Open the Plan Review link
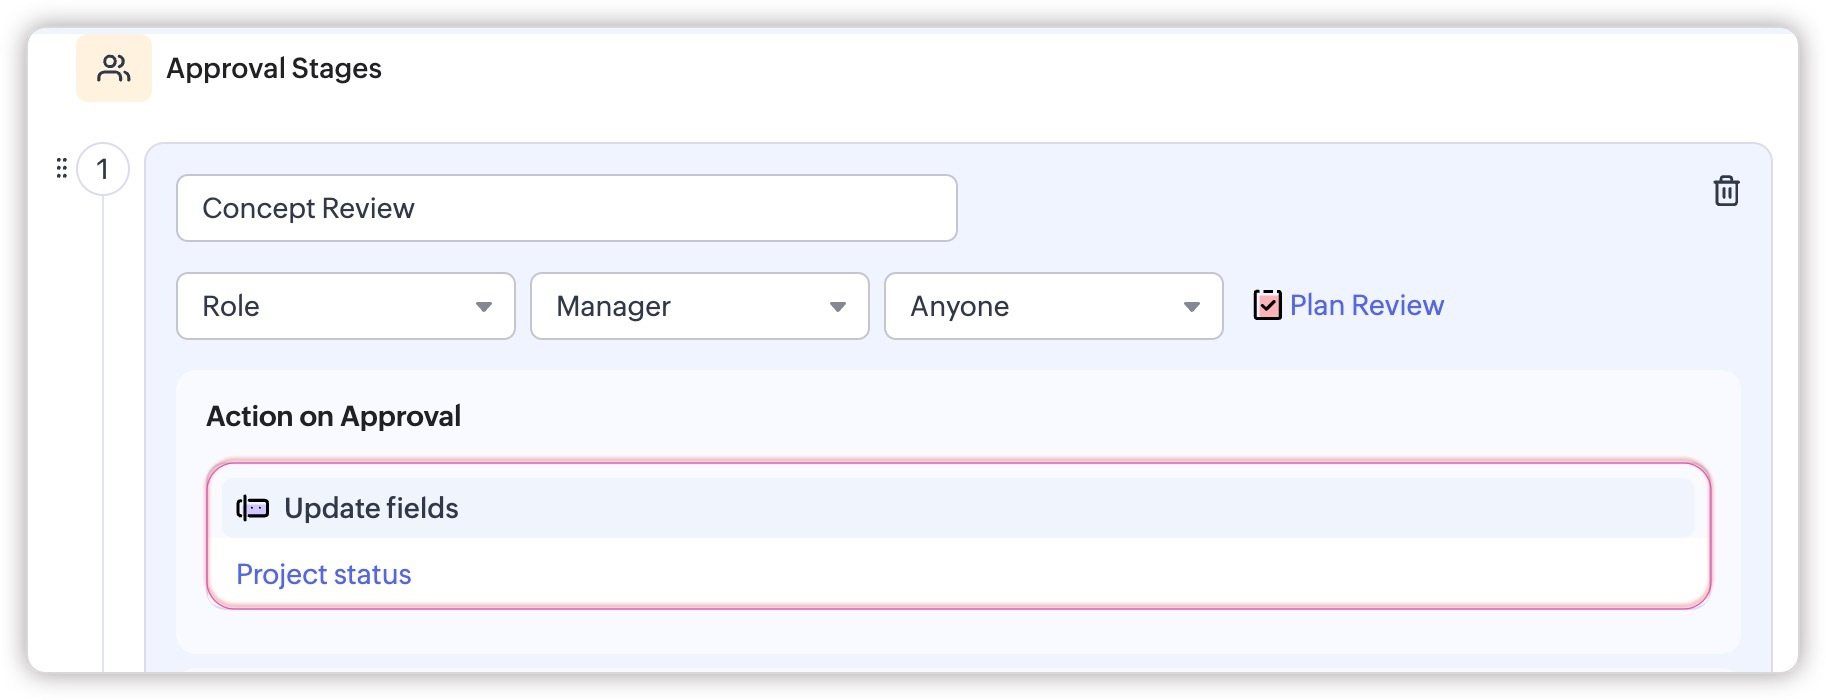The image size is (1826, 700). point(1366,305)
